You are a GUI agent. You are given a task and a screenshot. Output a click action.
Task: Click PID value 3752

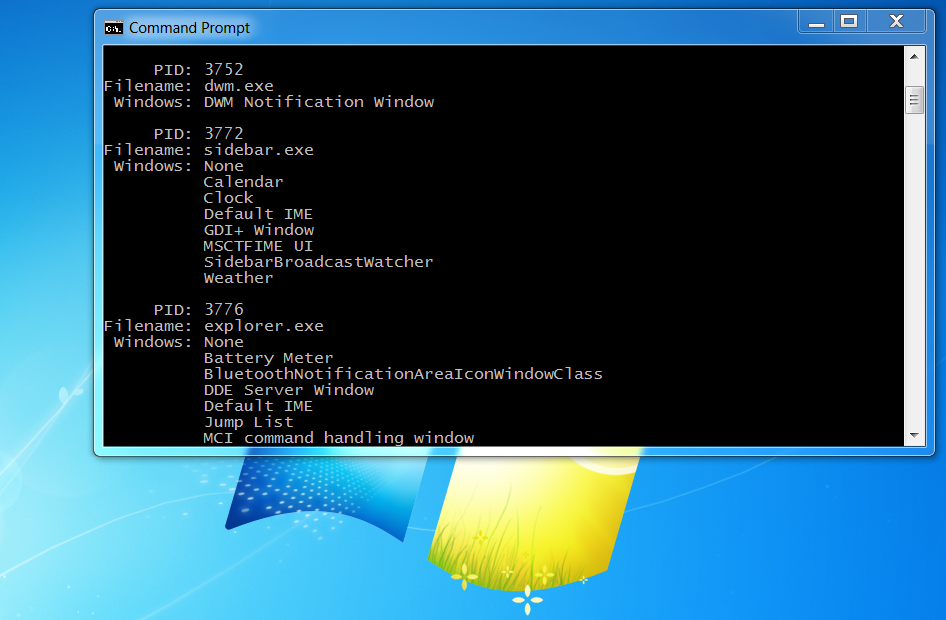[x=223, y=70]
